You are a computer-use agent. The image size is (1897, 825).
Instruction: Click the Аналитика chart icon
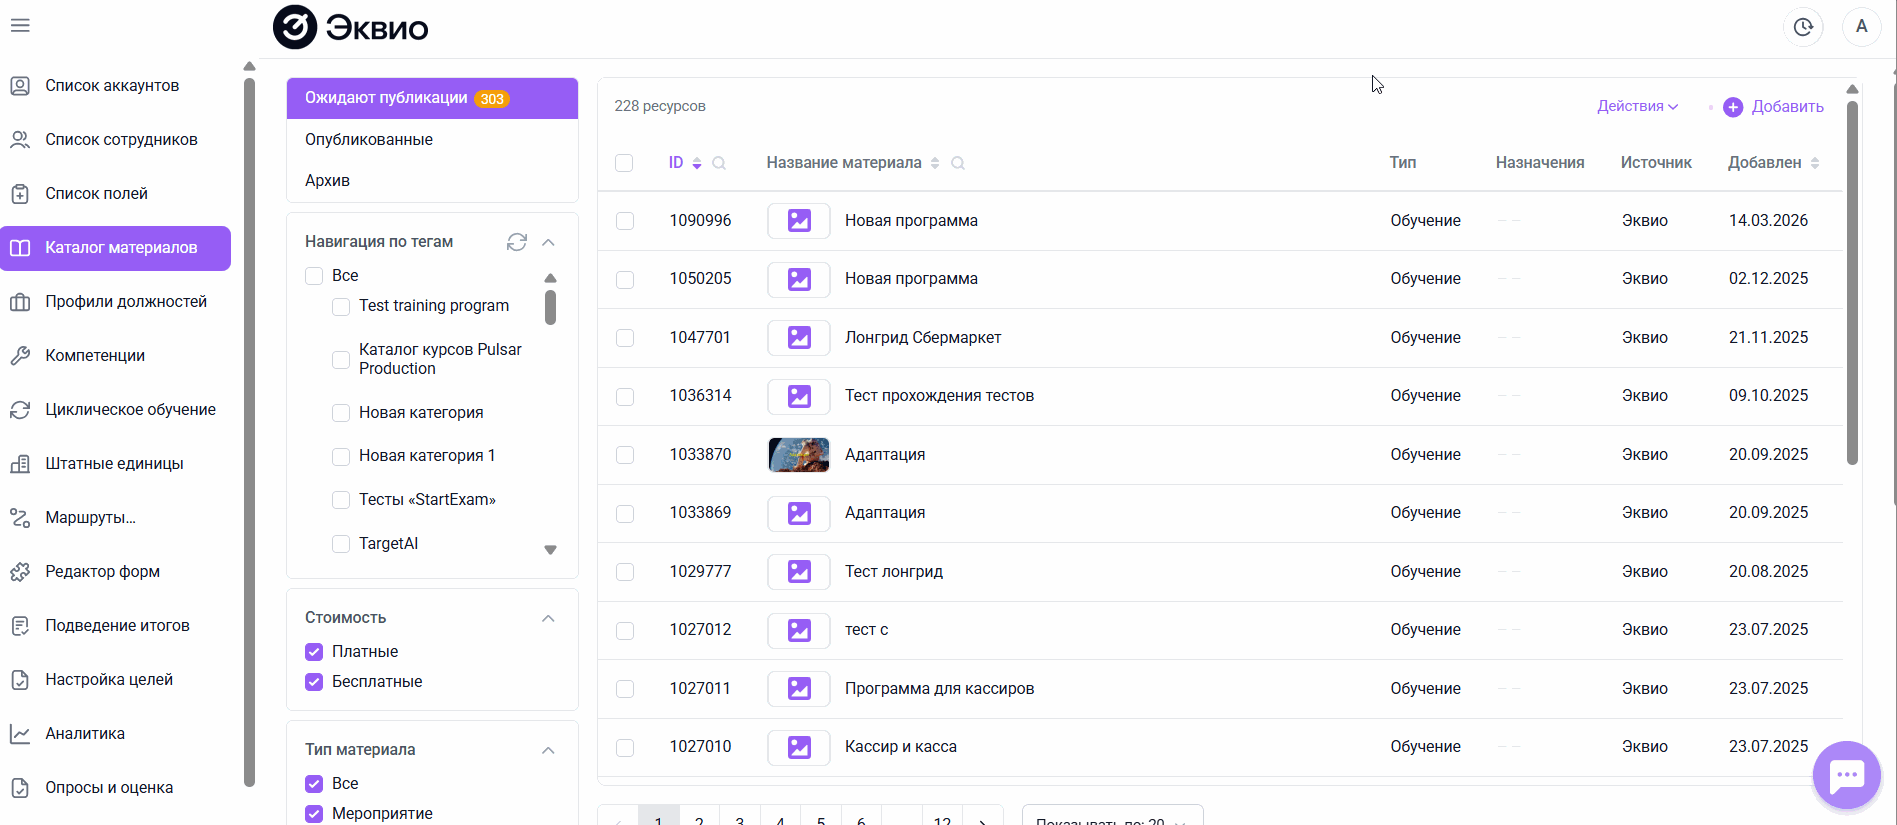point(20,734)
